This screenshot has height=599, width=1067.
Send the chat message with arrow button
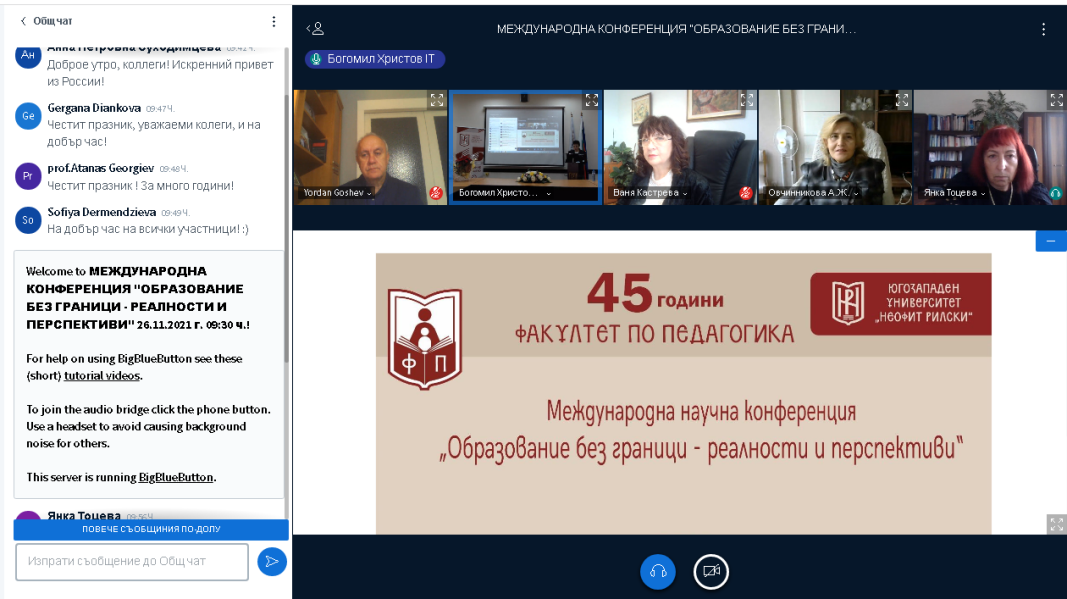click(x=272, y=562)
